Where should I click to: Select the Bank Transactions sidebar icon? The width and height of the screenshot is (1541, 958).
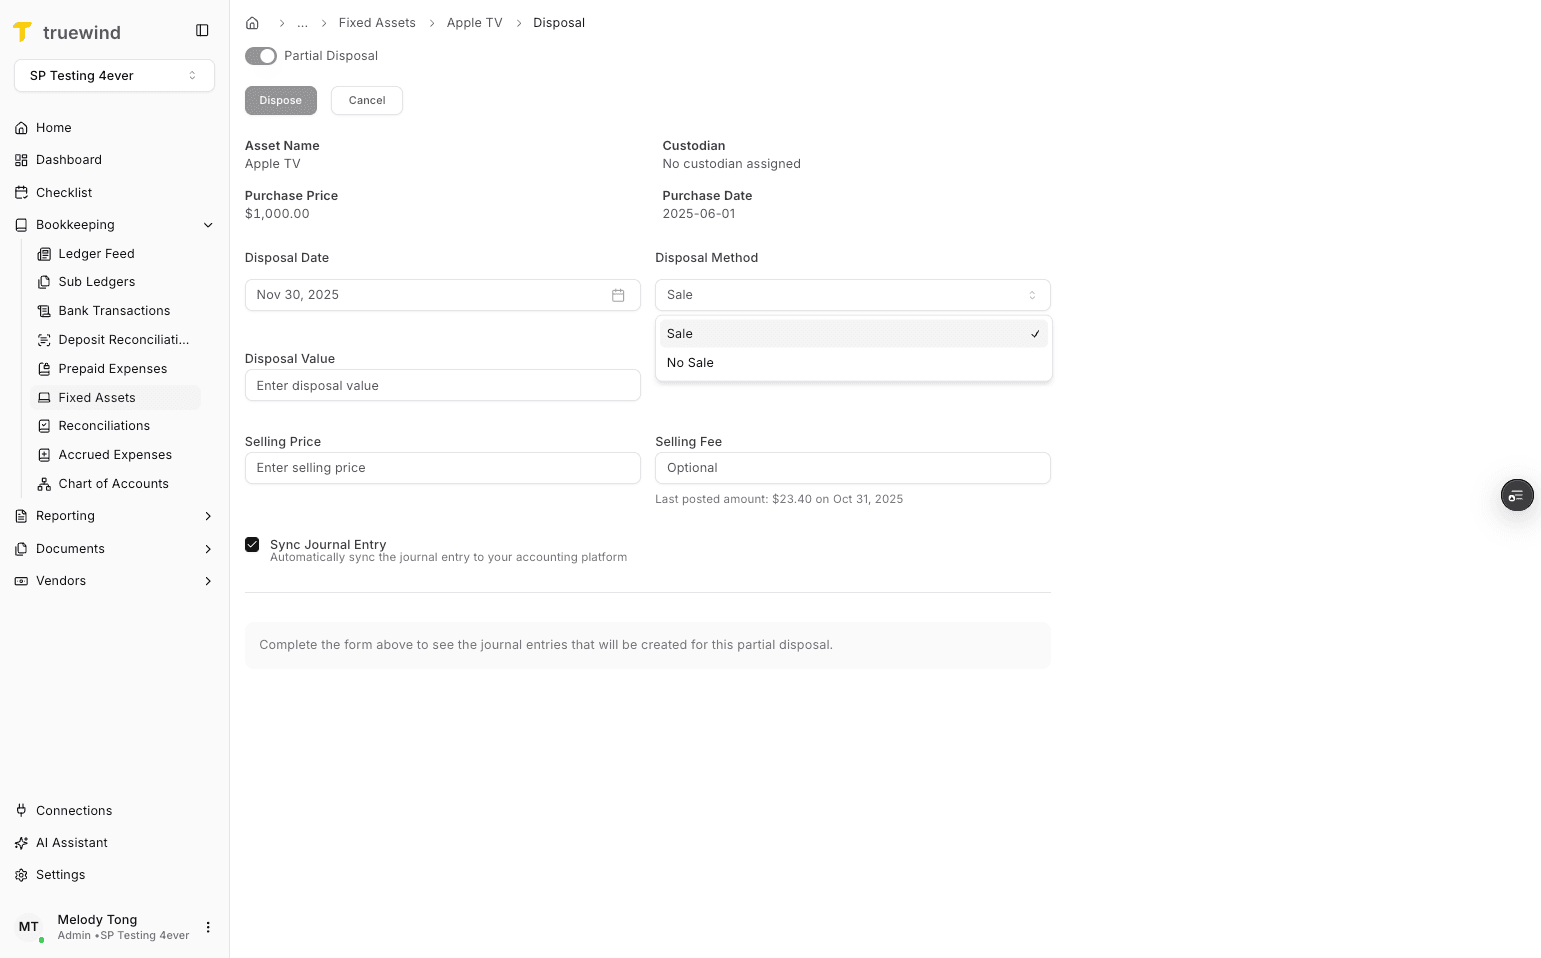tap(44, 310)
